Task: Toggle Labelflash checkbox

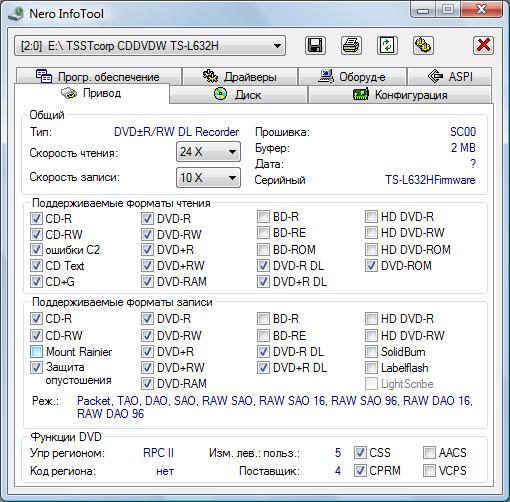Action: [x=371, y=368]
